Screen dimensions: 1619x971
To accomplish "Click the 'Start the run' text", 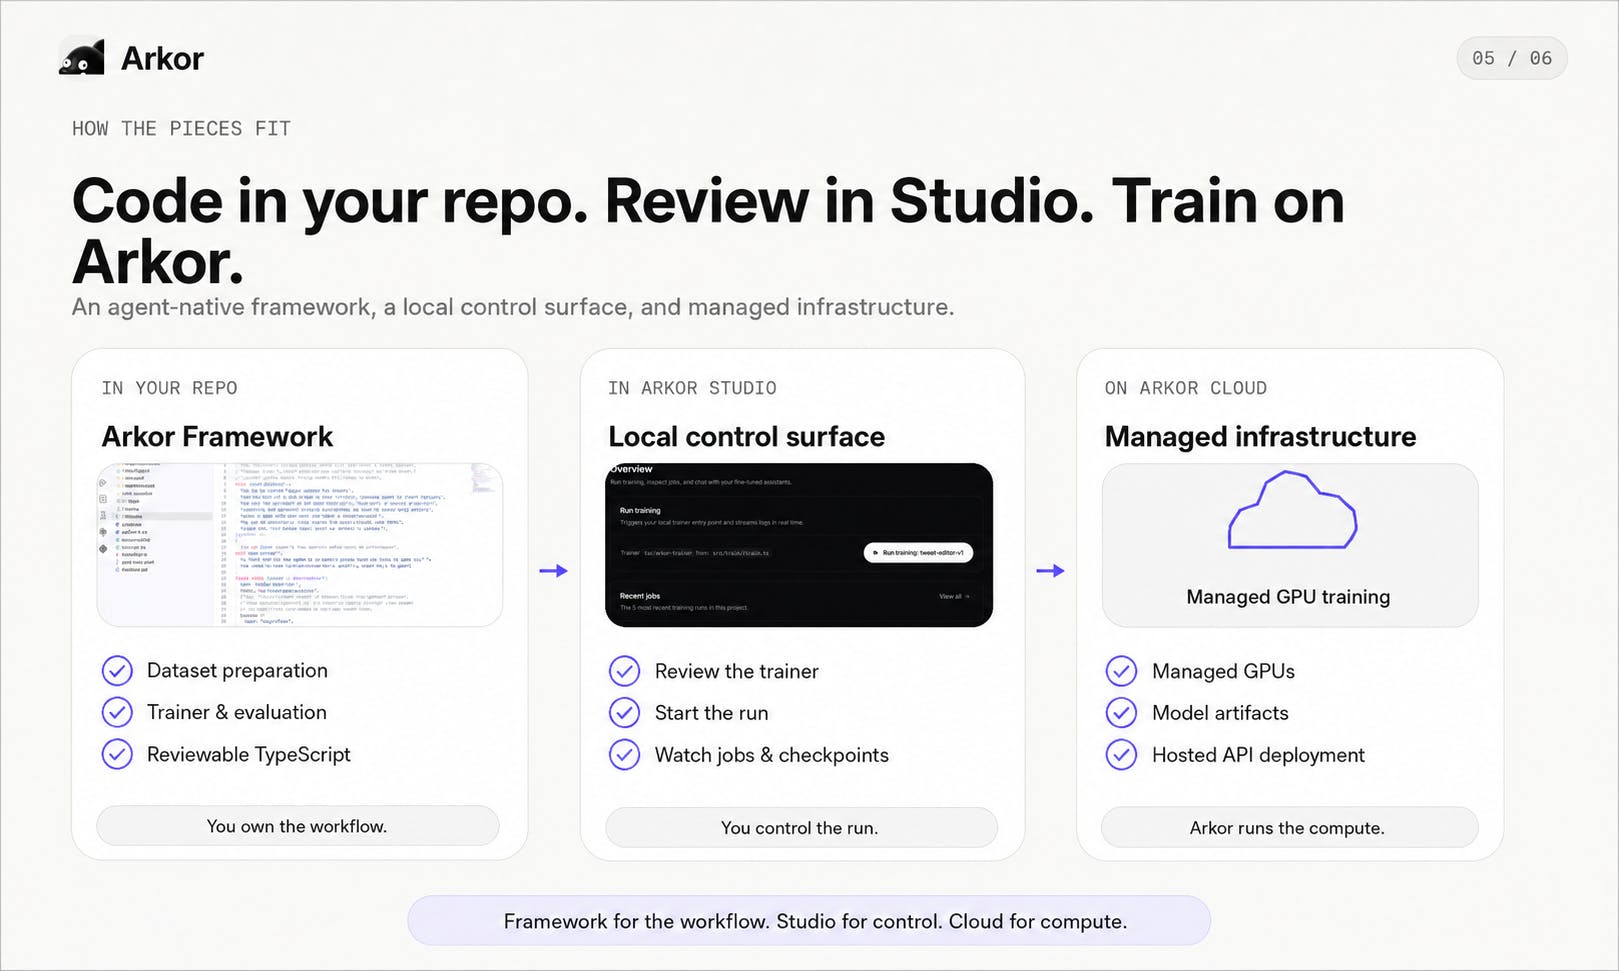I will pos(712,713).
